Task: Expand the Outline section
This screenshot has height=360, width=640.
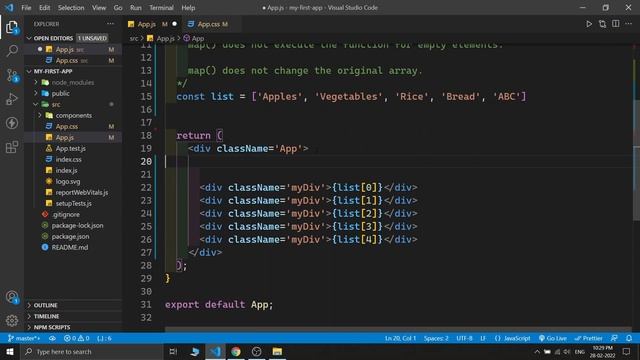Action: [x=73, y=305]
